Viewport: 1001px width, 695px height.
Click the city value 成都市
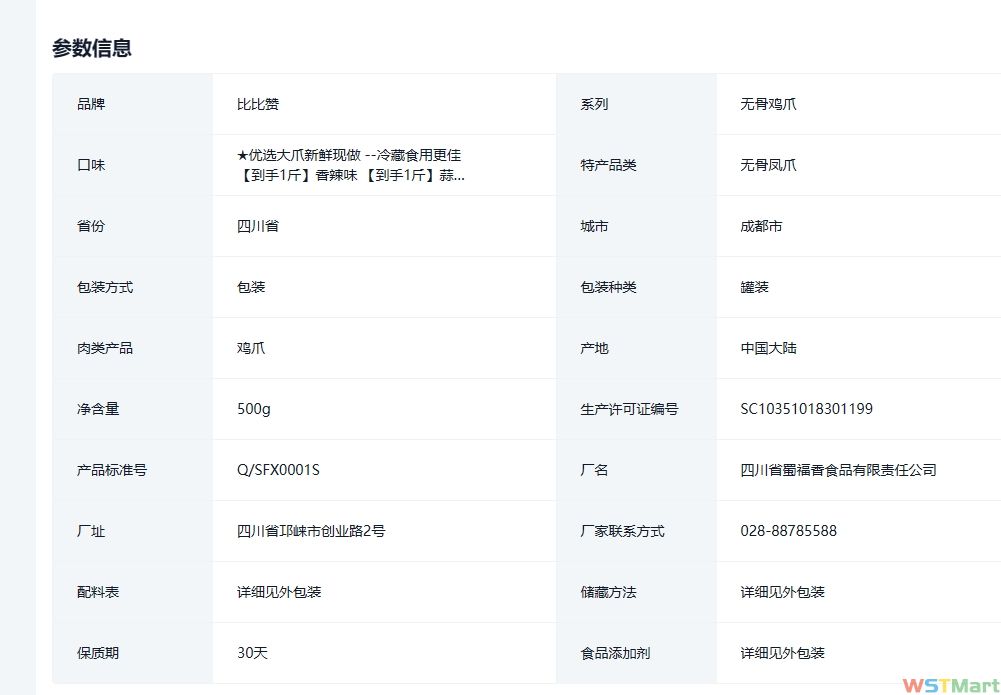coord(761,226)
